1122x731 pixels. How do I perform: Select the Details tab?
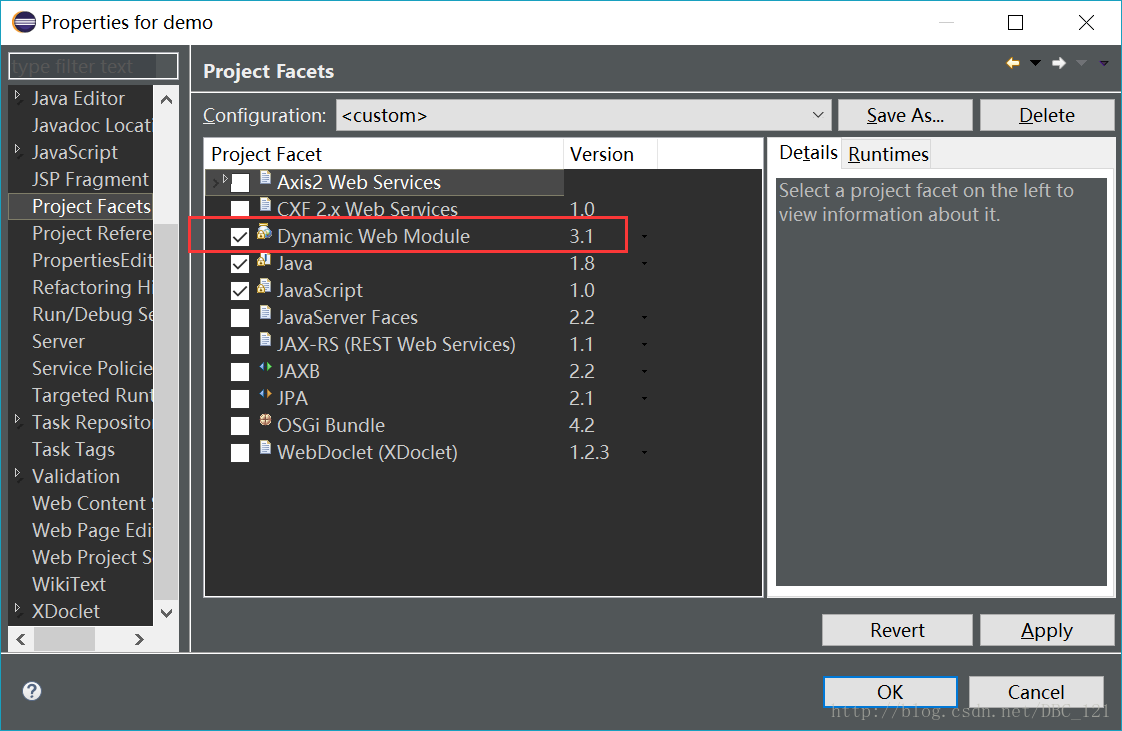(x=808, y=153)
